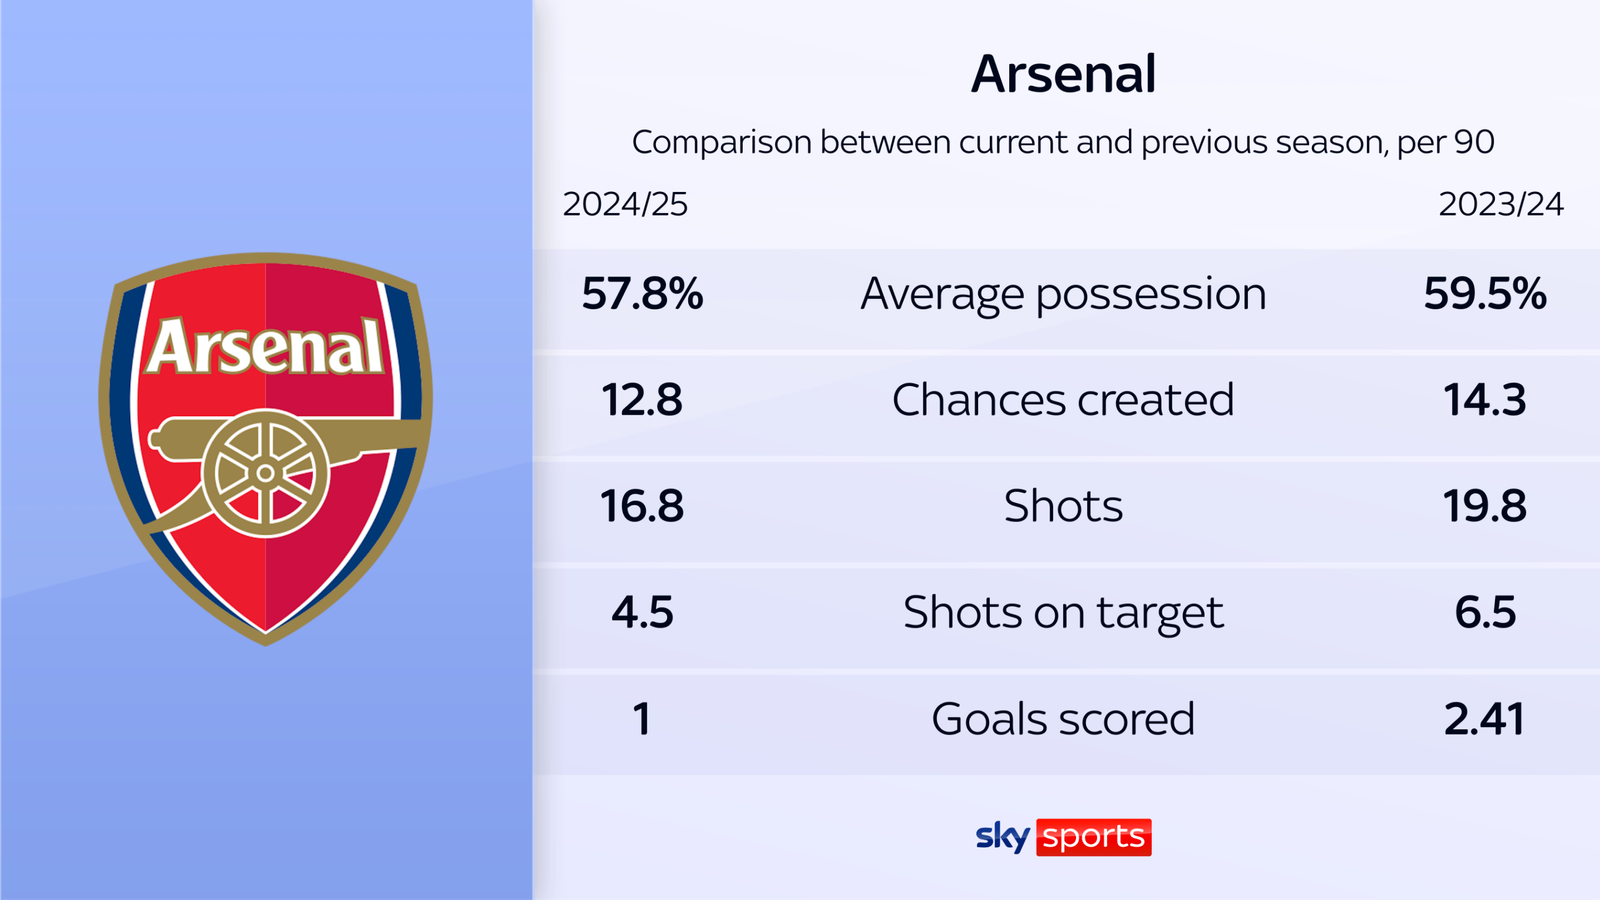Image resolution: width=1600 pixels, height=900 pixels.
Task: Click the 4.5 shots on target value
Action: pyautogui.click(x=642, y=612)
